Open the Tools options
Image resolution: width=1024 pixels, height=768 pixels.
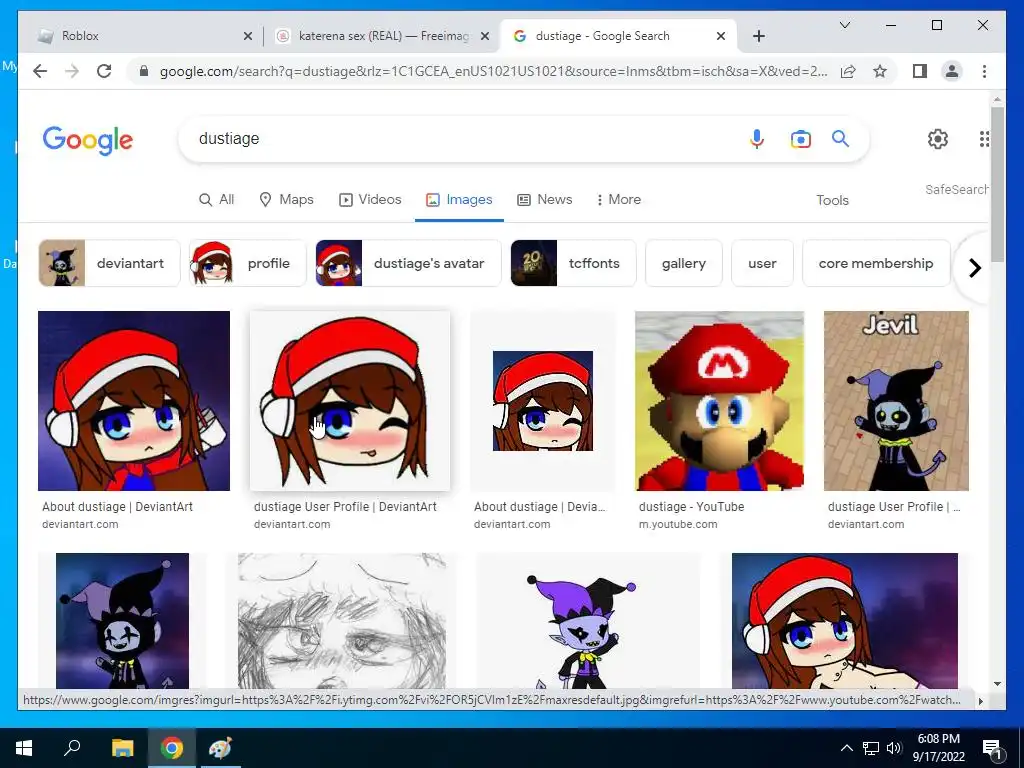pos(832,200)
